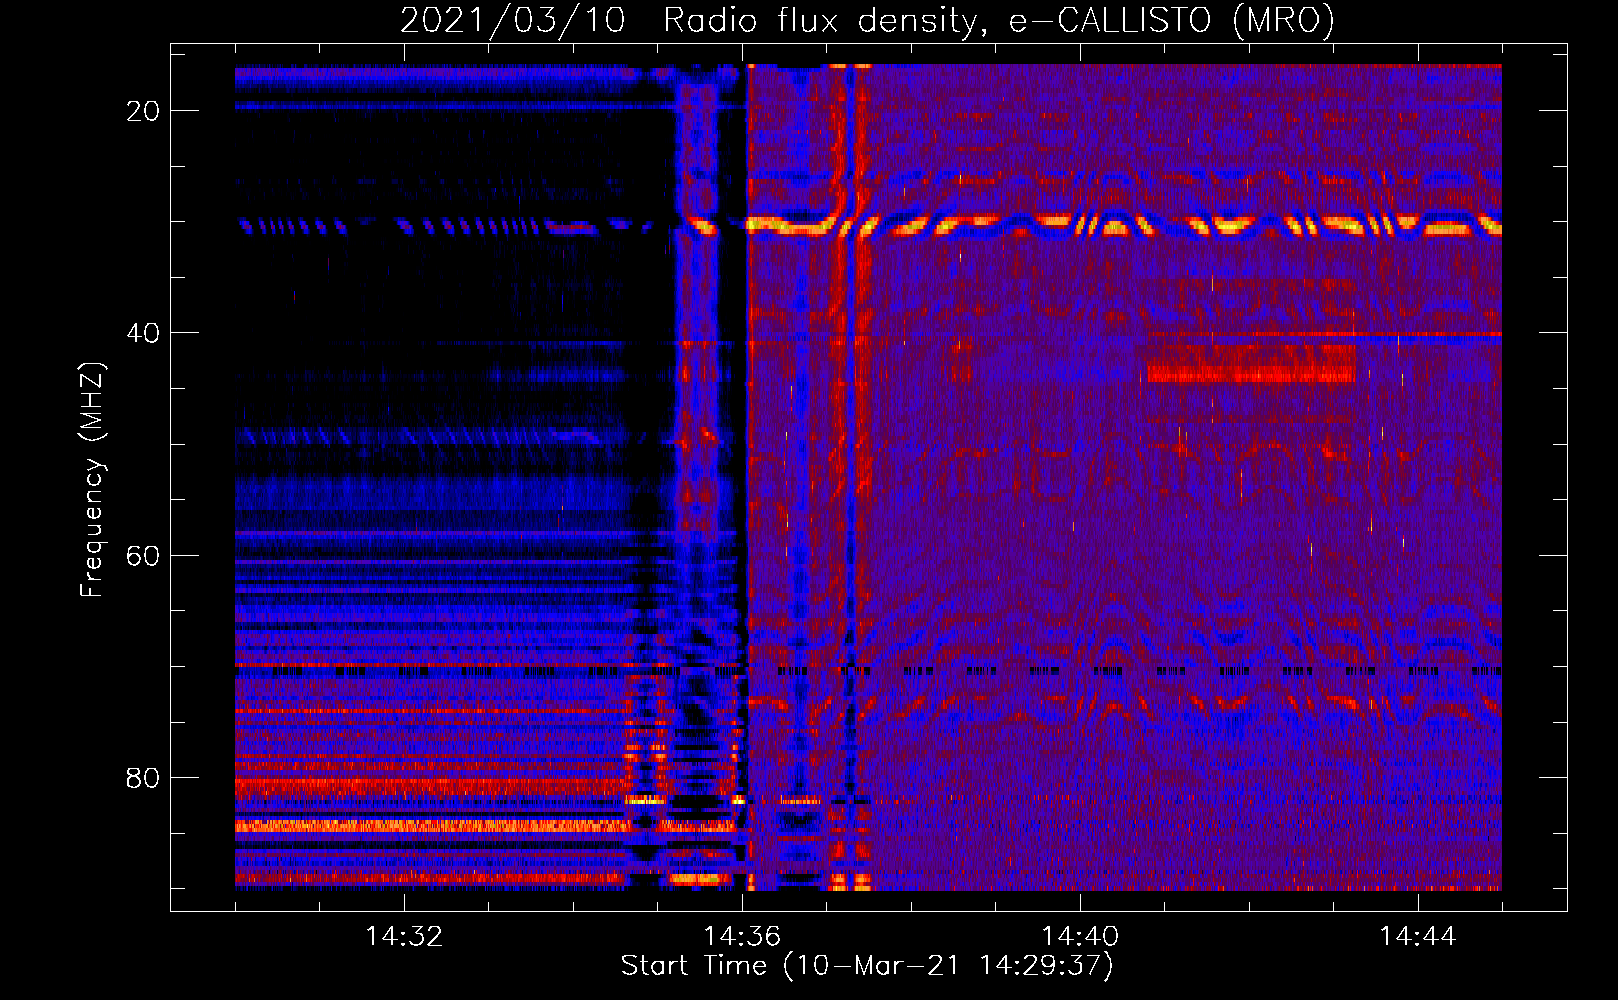The image size is (1618, 1000).
Task: Click the 80 MHz frequency tick label
Action: (x=143, y=777)
